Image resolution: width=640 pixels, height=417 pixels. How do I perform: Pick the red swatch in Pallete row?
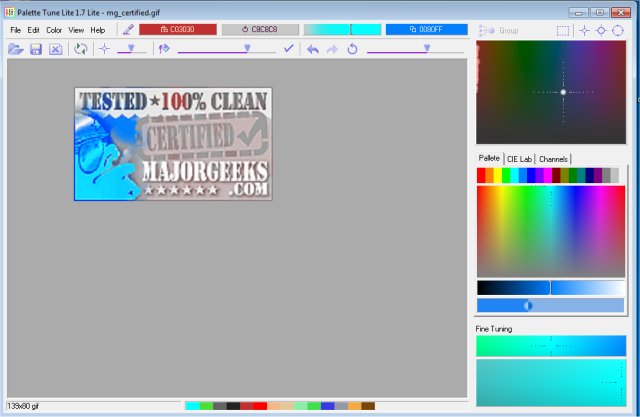(x=481, y=175)
